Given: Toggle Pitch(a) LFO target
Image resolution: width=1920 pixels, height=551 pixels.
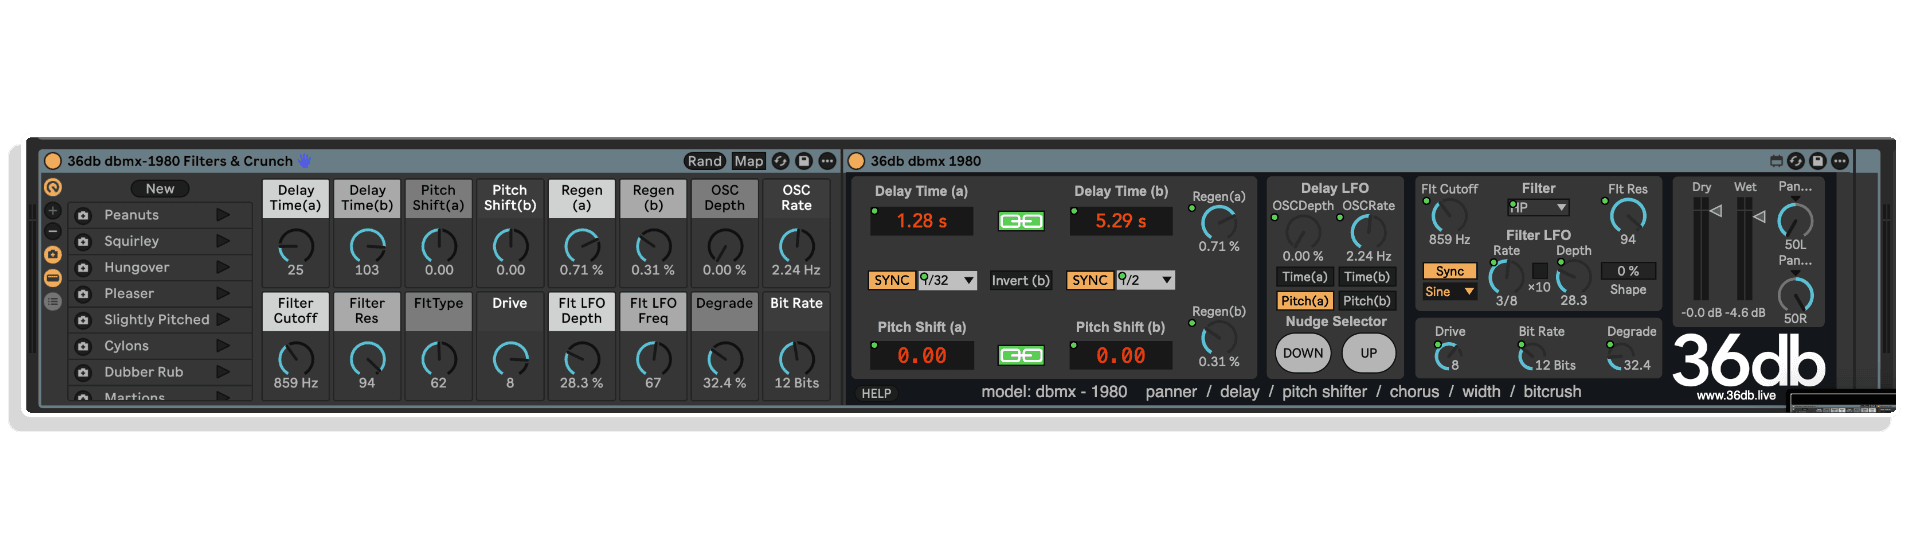Looking at the screenshot, I should (1305, 301).
